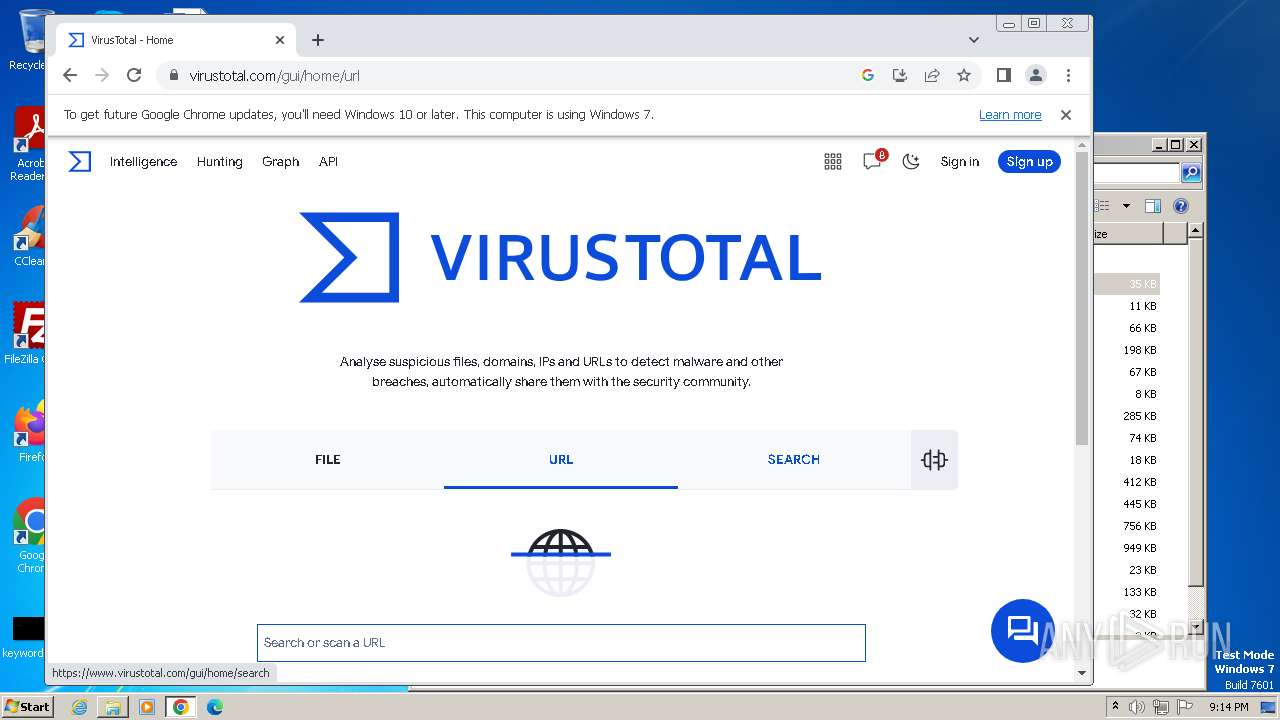Open Chrome three-dot menu
Screen dimensions: 1280x720
pyautogui.click(x=1068, y=75)
